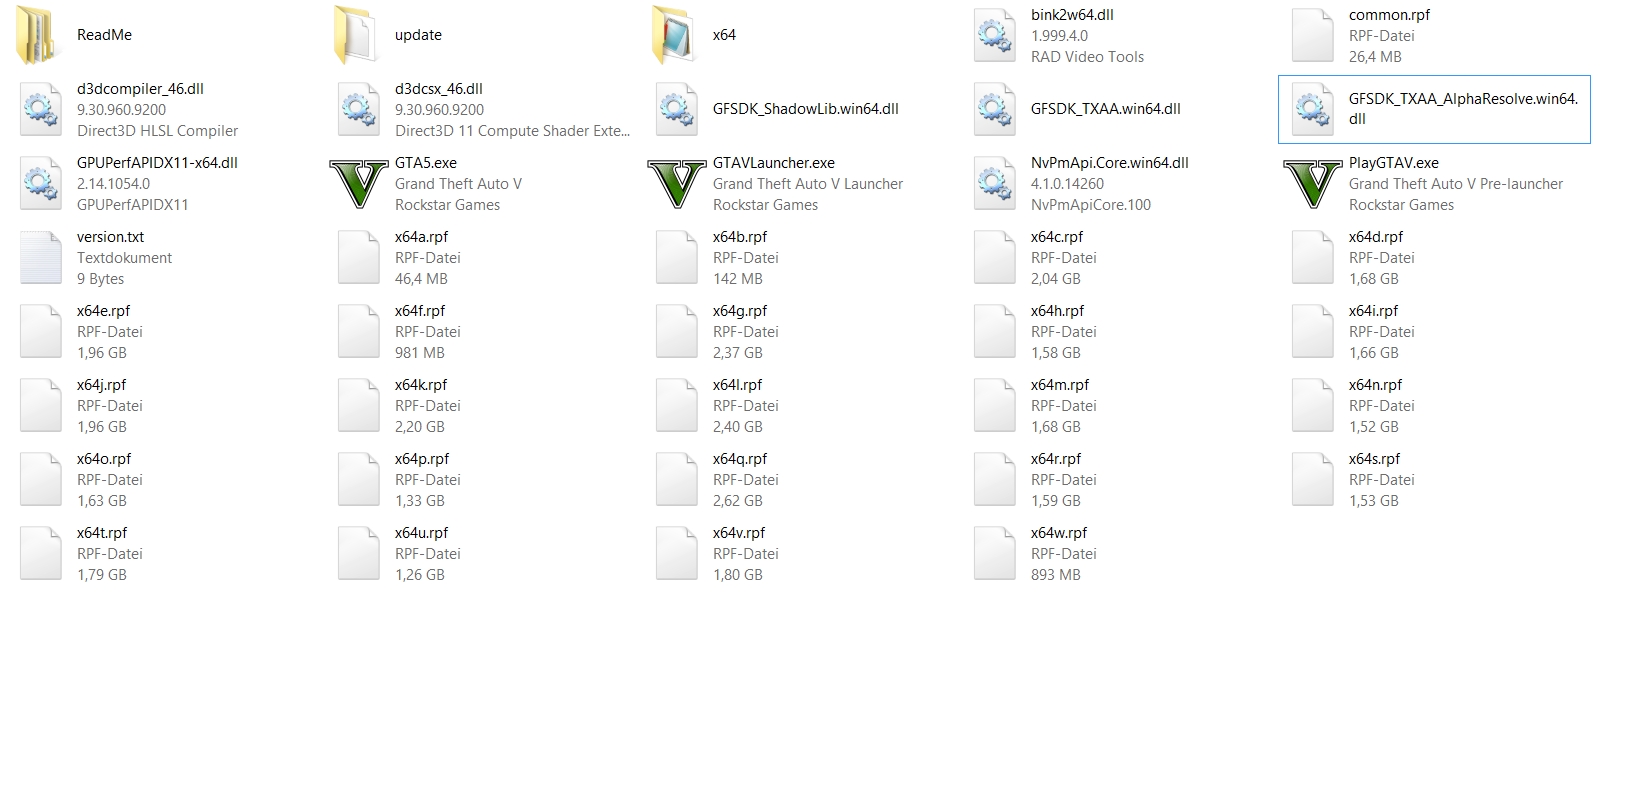Click the x64h.rpf file icon

pos(994,331)
